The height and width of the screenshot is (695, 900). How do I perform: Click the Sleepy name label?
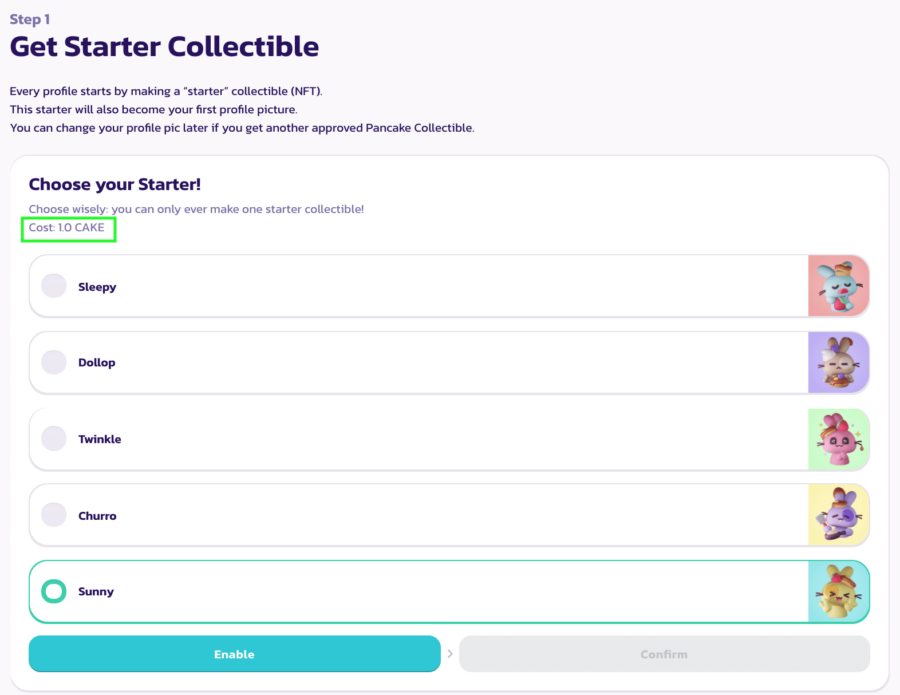coord(97,287)
